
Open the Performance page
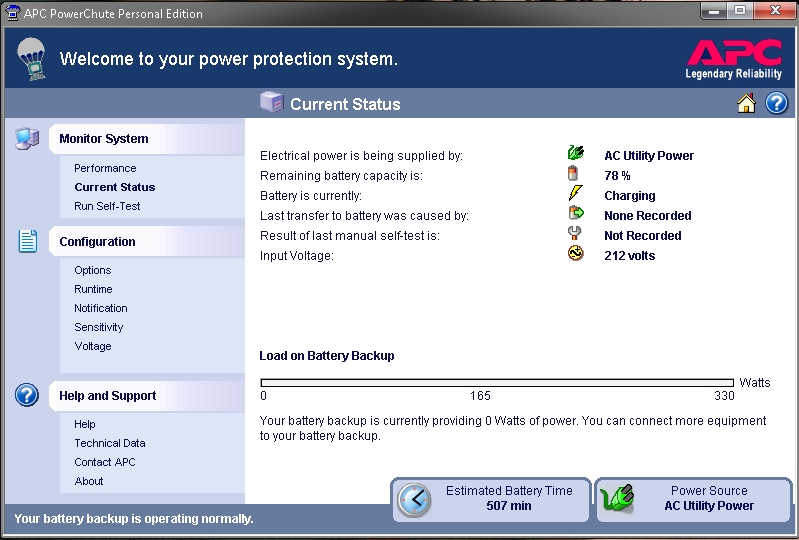tap(105, 168)
